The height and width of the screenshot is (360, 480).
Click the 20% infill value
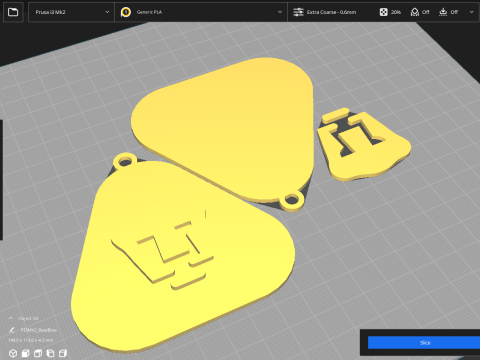396,12
